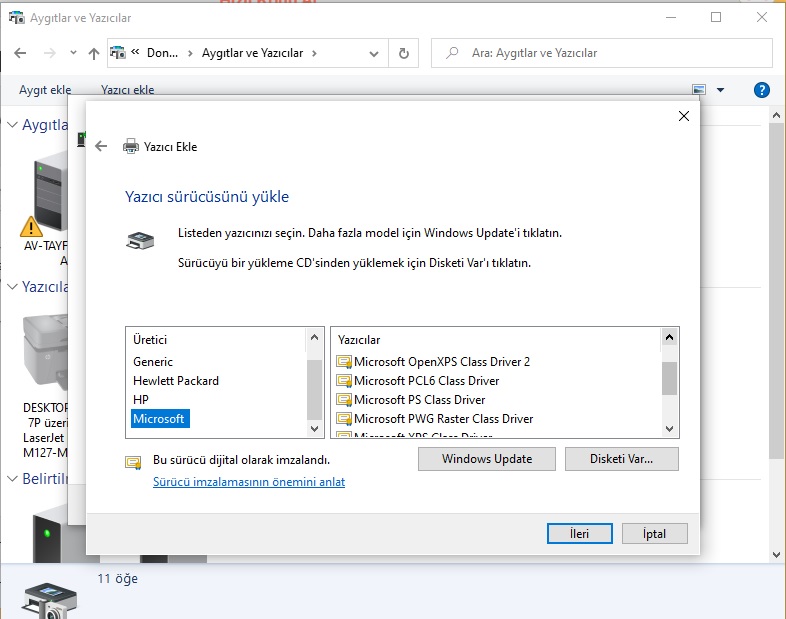Go back in the Yazıcı Ekle wizard

101,146
